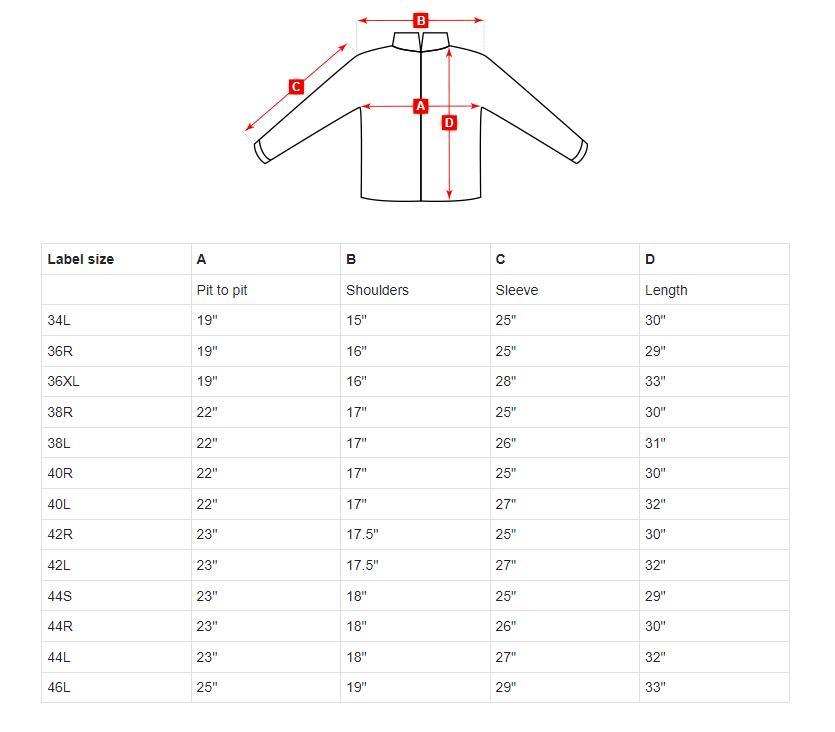Click the bottom hem of jacket outline
The image size is (835, 732).
[421, 199]
